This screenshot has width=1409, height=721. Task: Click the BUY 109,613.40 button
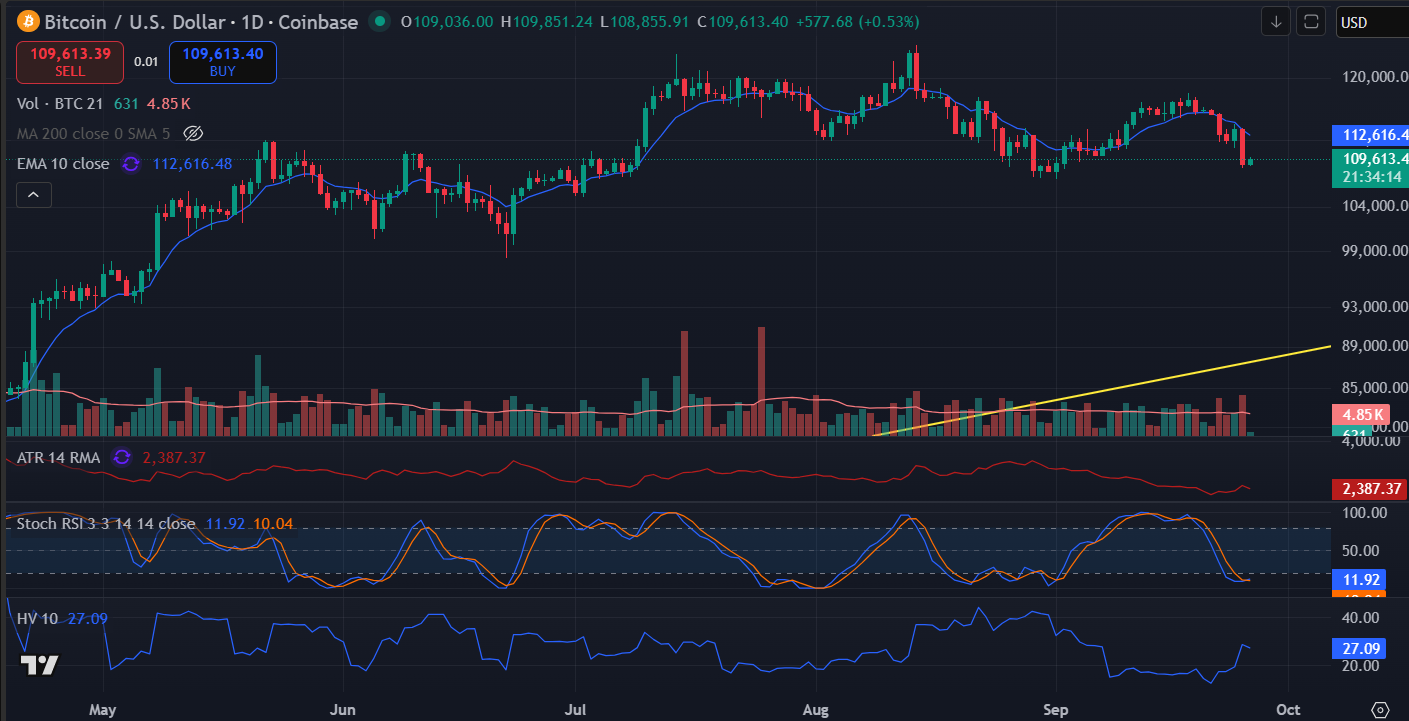click(x=223, y=62)
